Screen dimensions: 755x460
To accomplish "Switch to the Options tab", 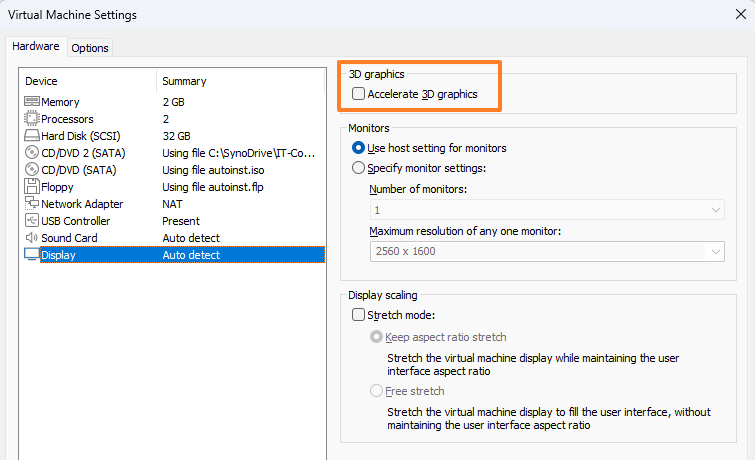I will pyautogui.click(x=90, y=48).
